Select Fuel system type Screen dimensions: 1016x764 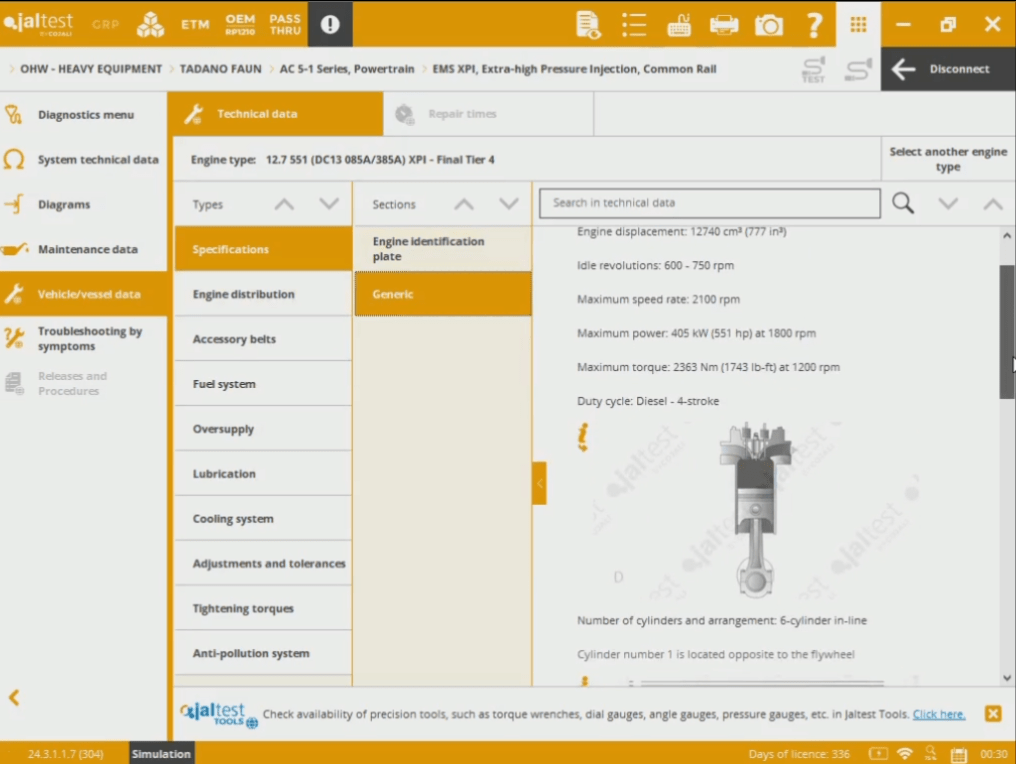(263, 384)
